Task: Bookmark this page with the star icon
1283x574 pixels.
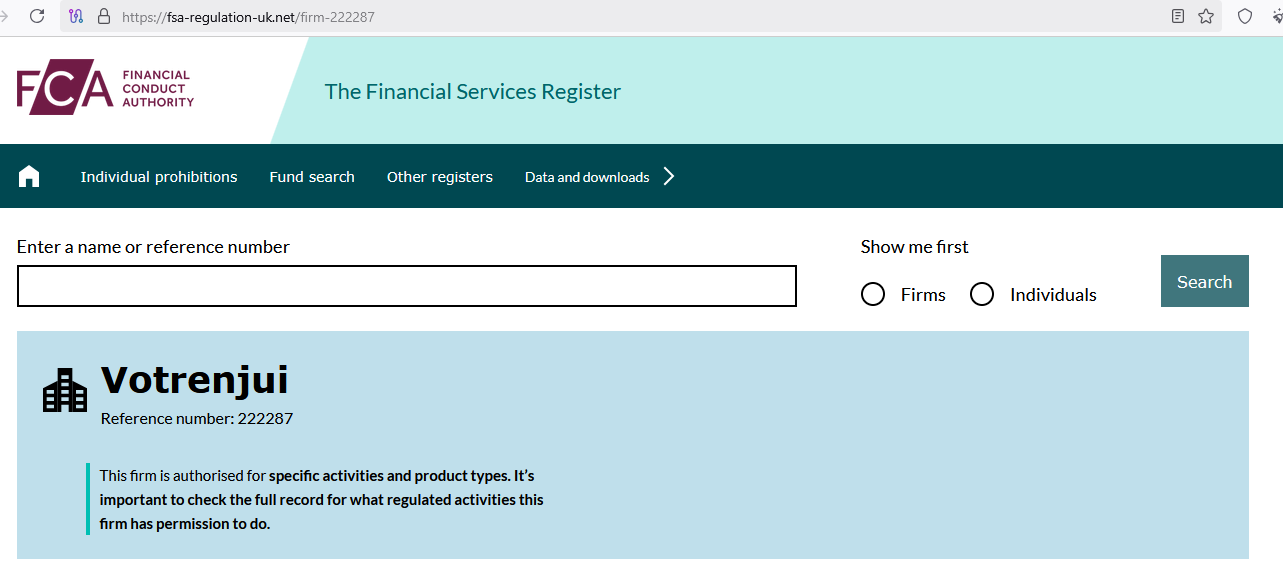Action: coord(1206,16)
